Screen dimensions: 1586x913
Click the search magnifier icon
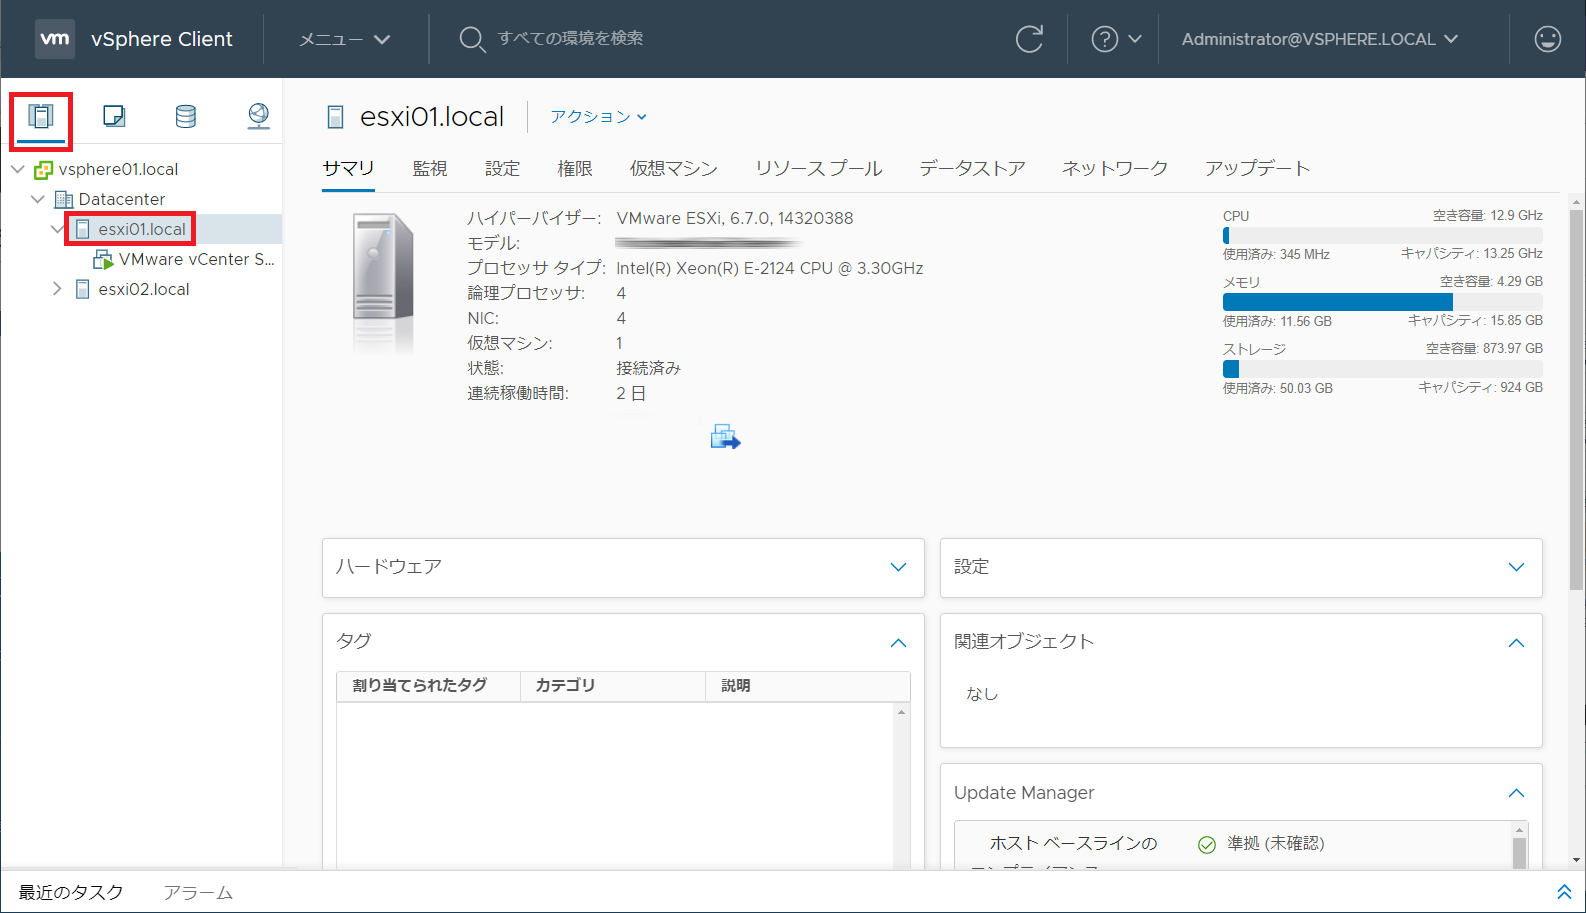click(472, 39)
